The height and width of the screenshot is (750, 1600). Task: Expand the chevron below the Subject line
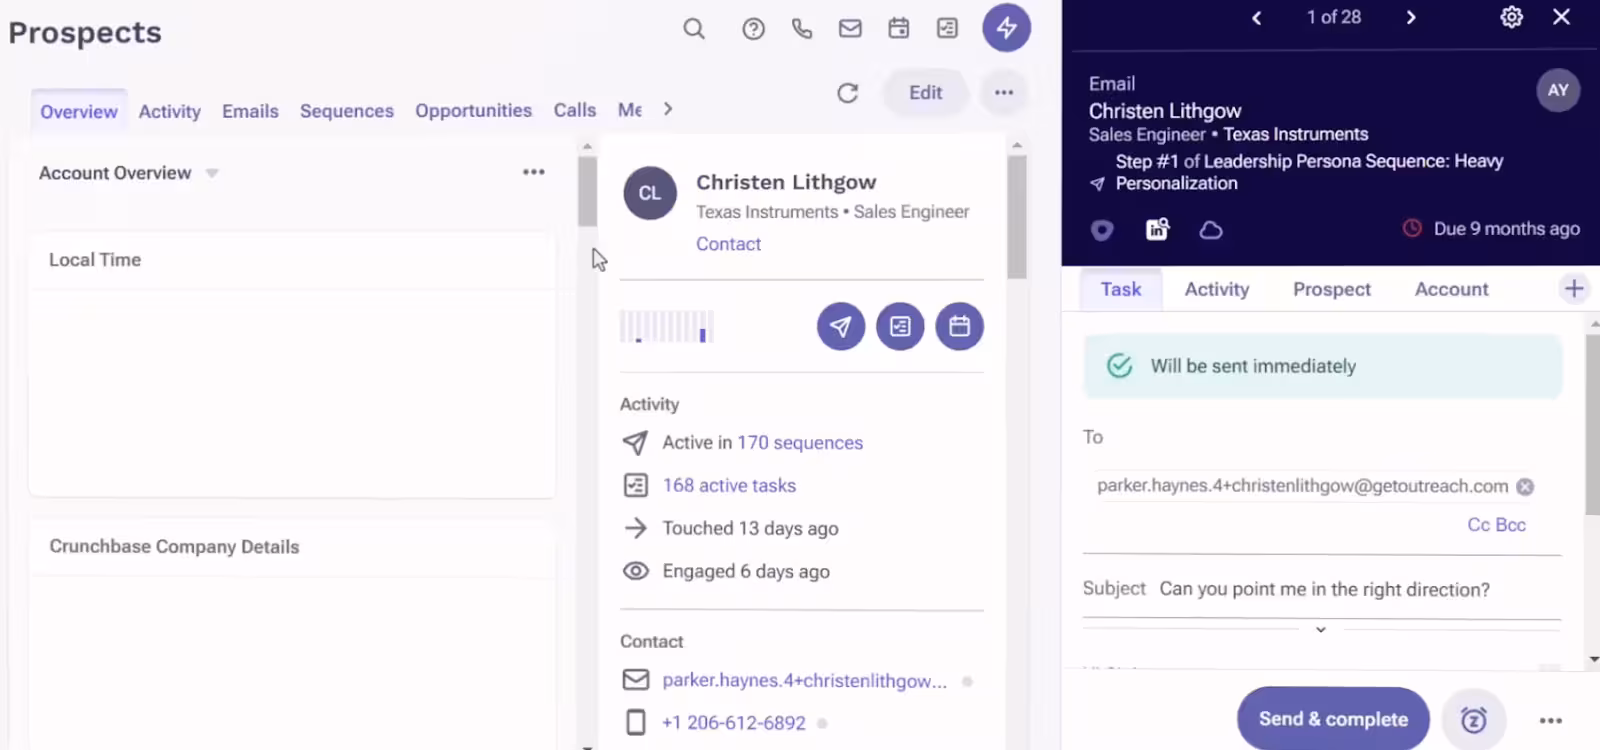click(x=1321, y=630)
